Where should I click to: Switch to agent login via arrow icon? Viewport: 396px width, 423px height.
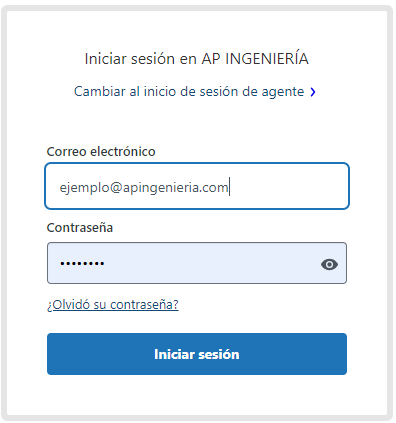coord(313,92)
